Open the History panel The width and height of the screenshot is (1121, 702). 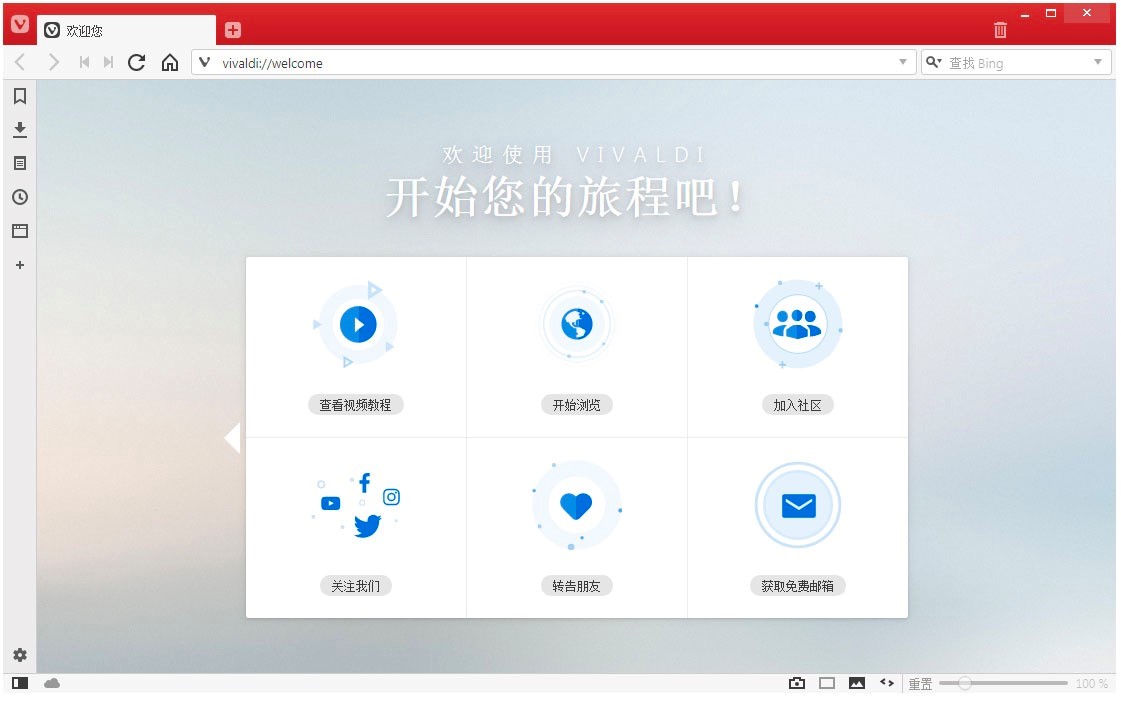(19, 197)
